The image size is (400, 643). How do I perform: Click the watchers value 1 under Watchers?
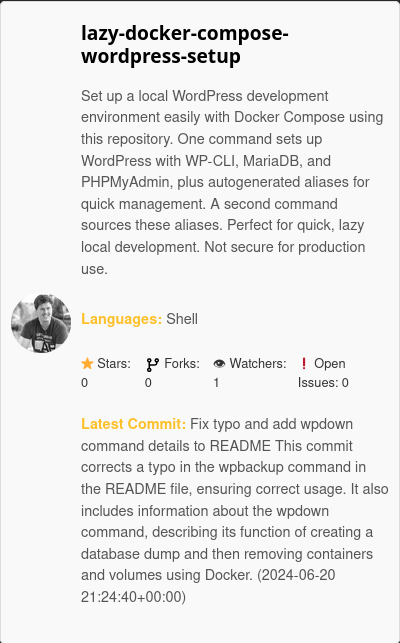216,383
